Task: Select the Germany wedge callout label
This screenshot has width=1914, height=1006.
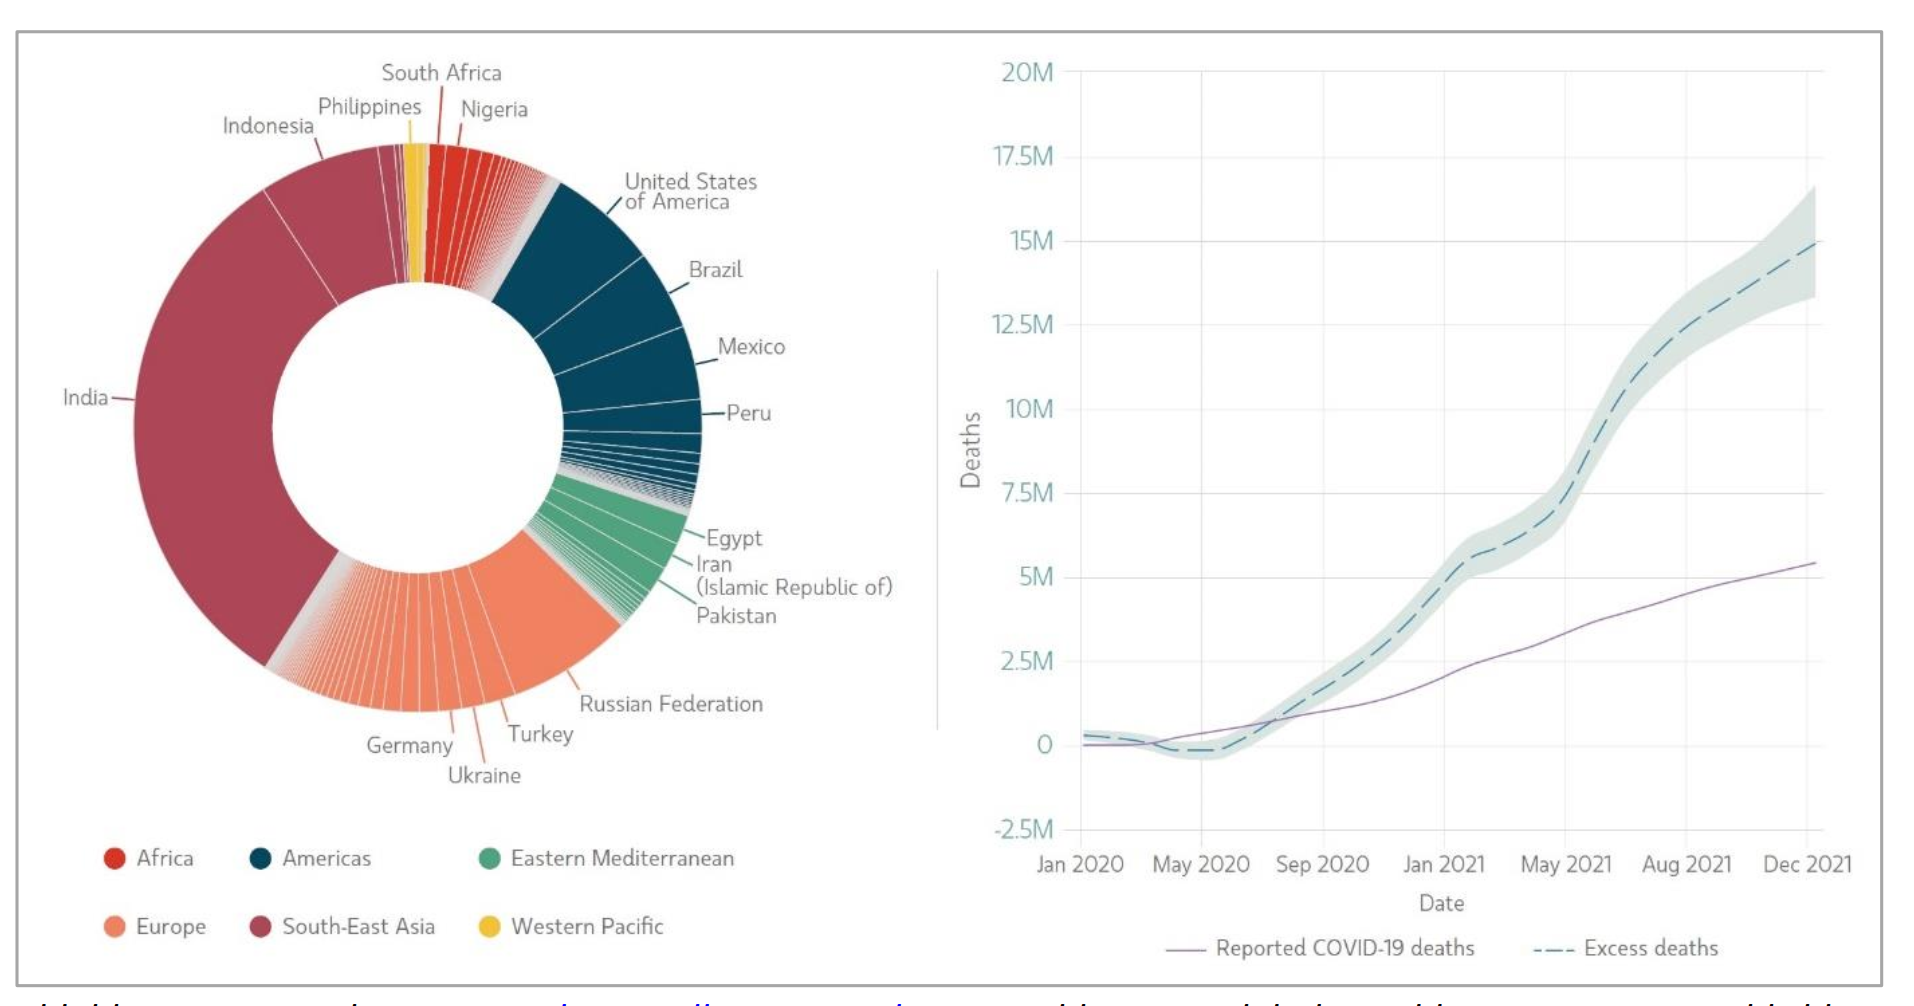Action: (409, 744)
